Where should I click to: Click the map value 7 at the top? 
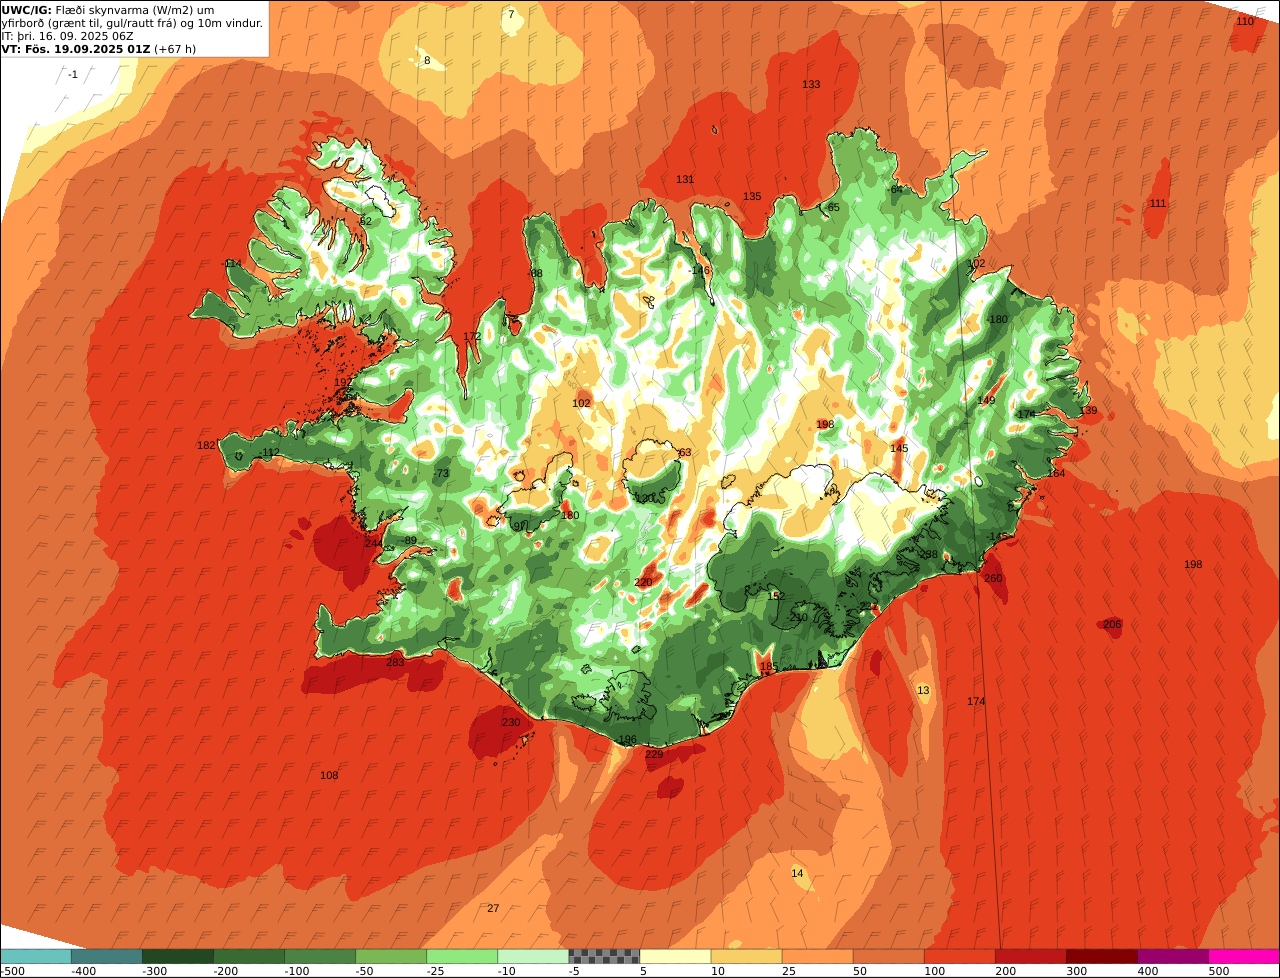pos(511,14)
